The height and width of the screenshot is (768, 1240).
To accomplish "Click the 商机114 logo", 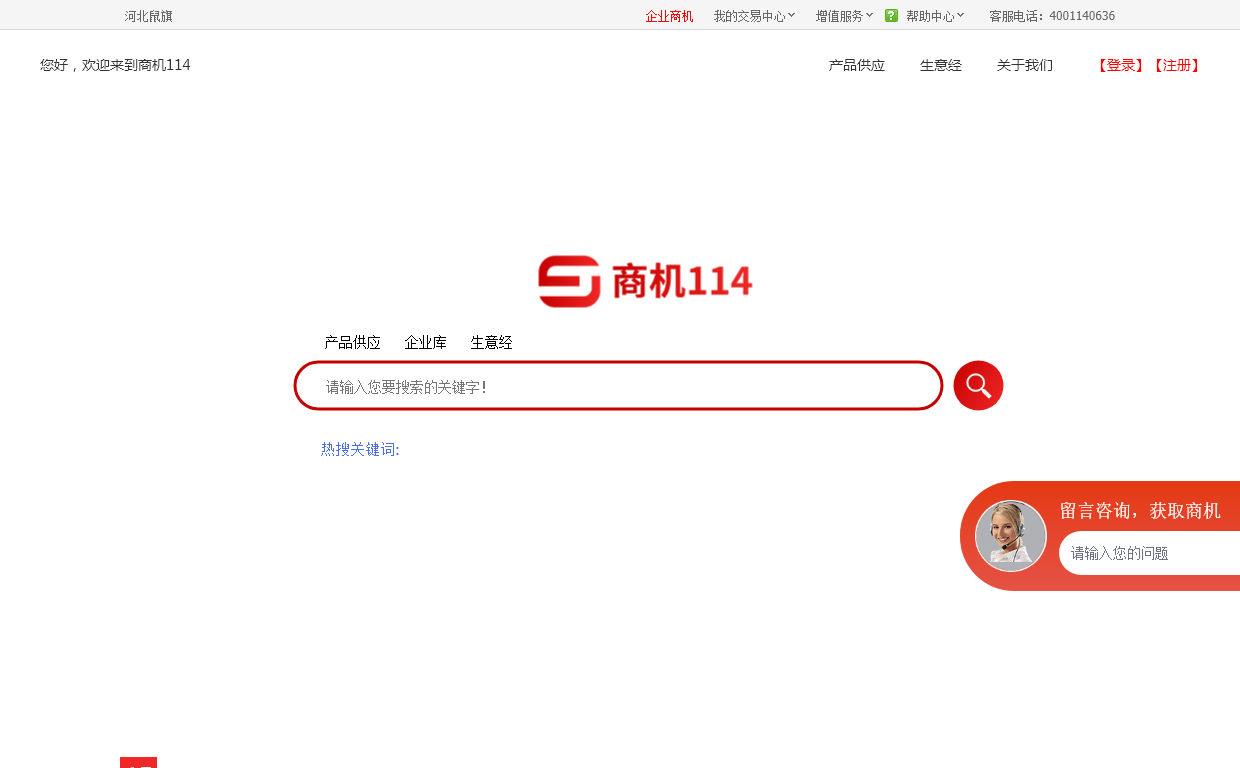I will click(645, 281).
